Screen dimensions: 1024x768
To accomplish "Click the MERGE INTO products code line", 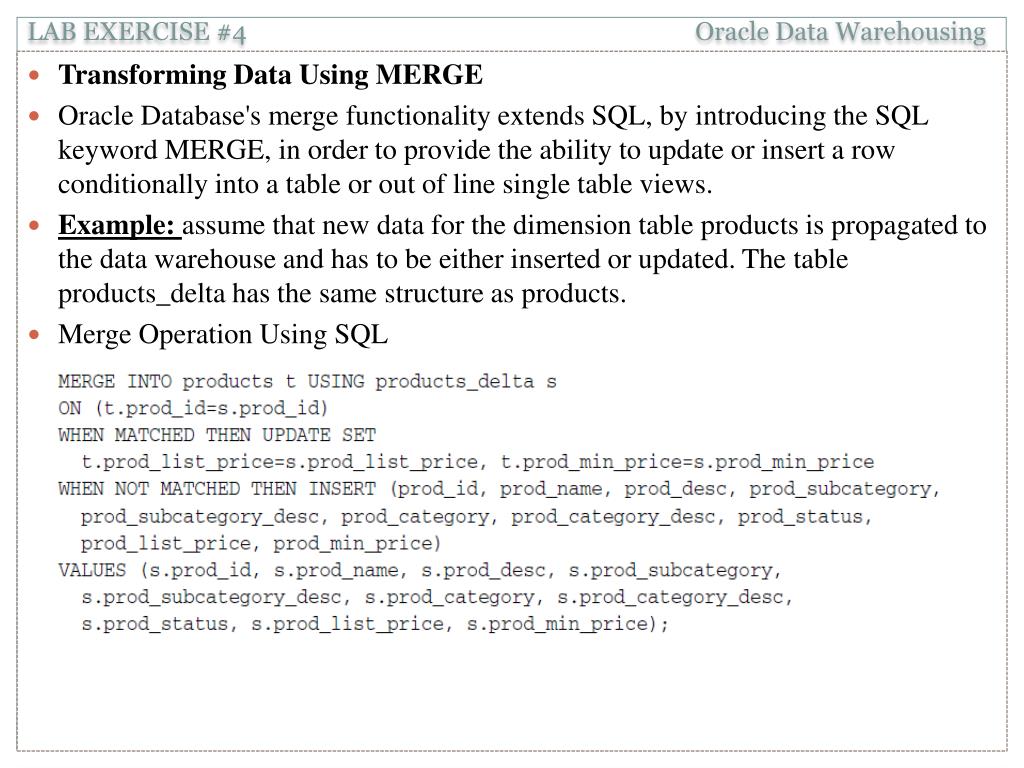I will point(307,381).
